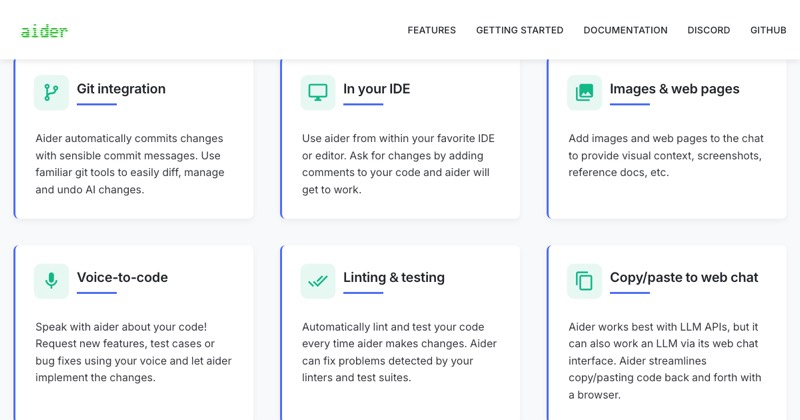800x420 pixels.
Task: Click text 'implement the changes.'
Action: (x=95, y=378)
